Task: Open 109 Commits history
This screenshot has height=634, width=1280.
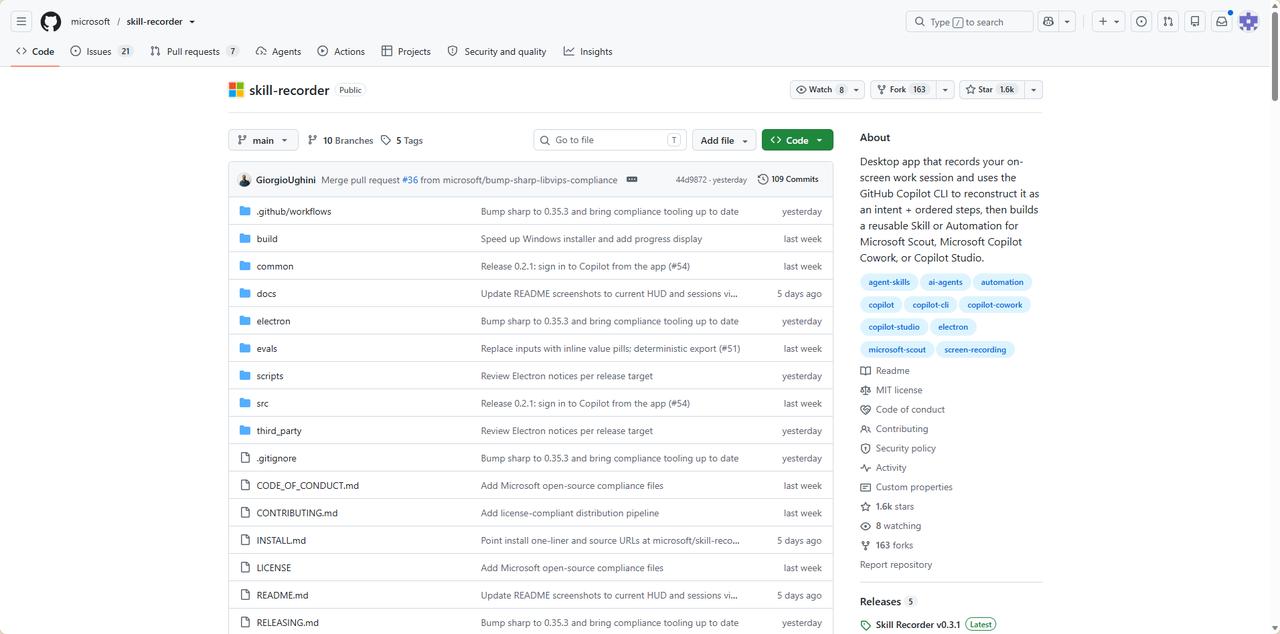Action: pos(788,179)
